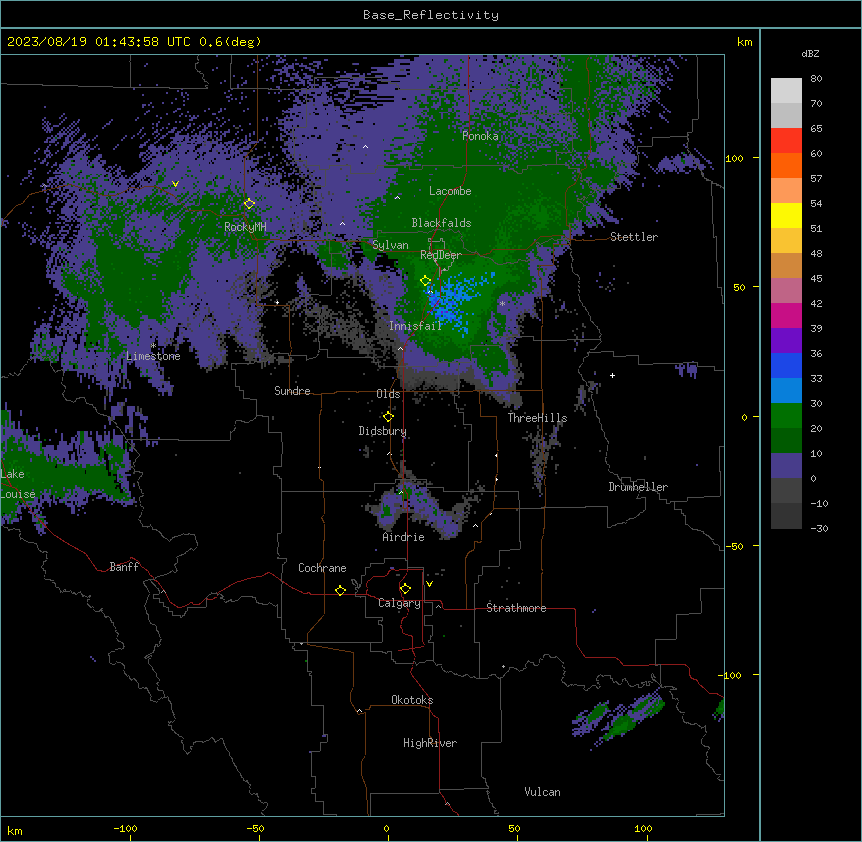Select the slate purple 10–0 dBZ legend swatch
862x842 pixels.
(x=786, y=466)
